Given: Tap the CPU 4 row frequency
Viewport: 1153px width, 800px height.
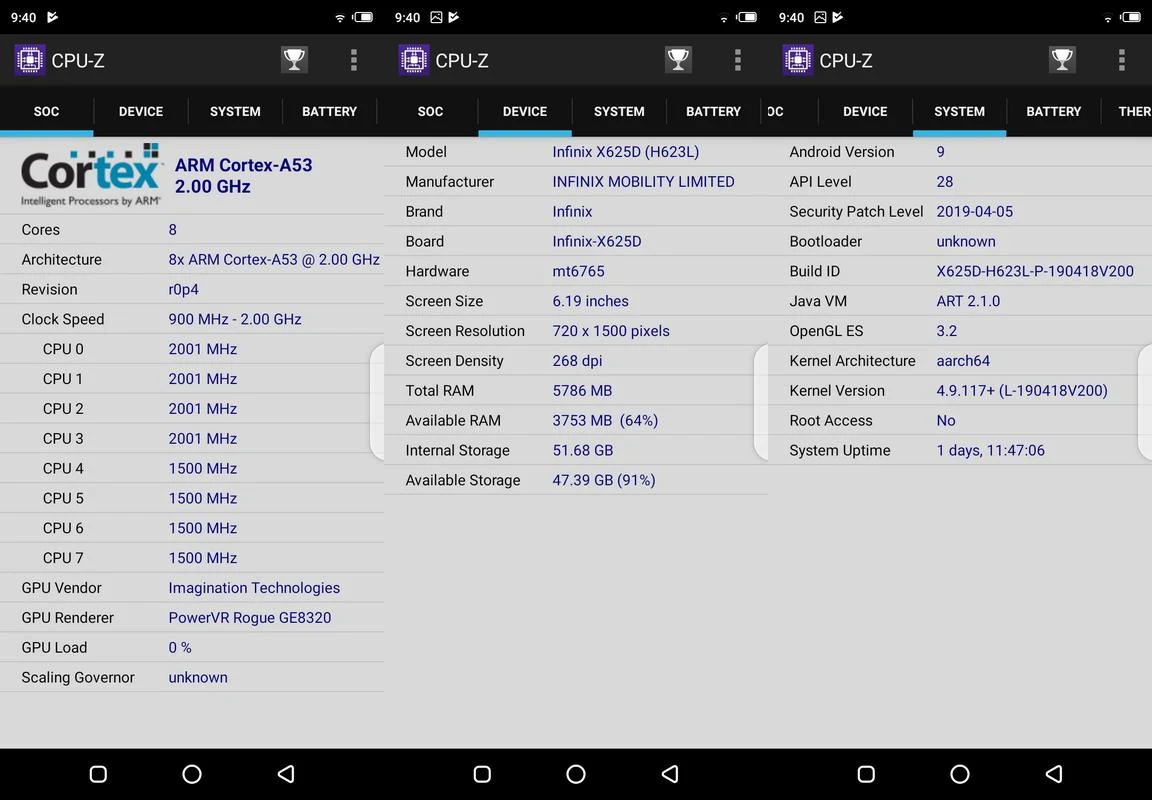Looking at the screenshot, I should [x=202, y=468].
